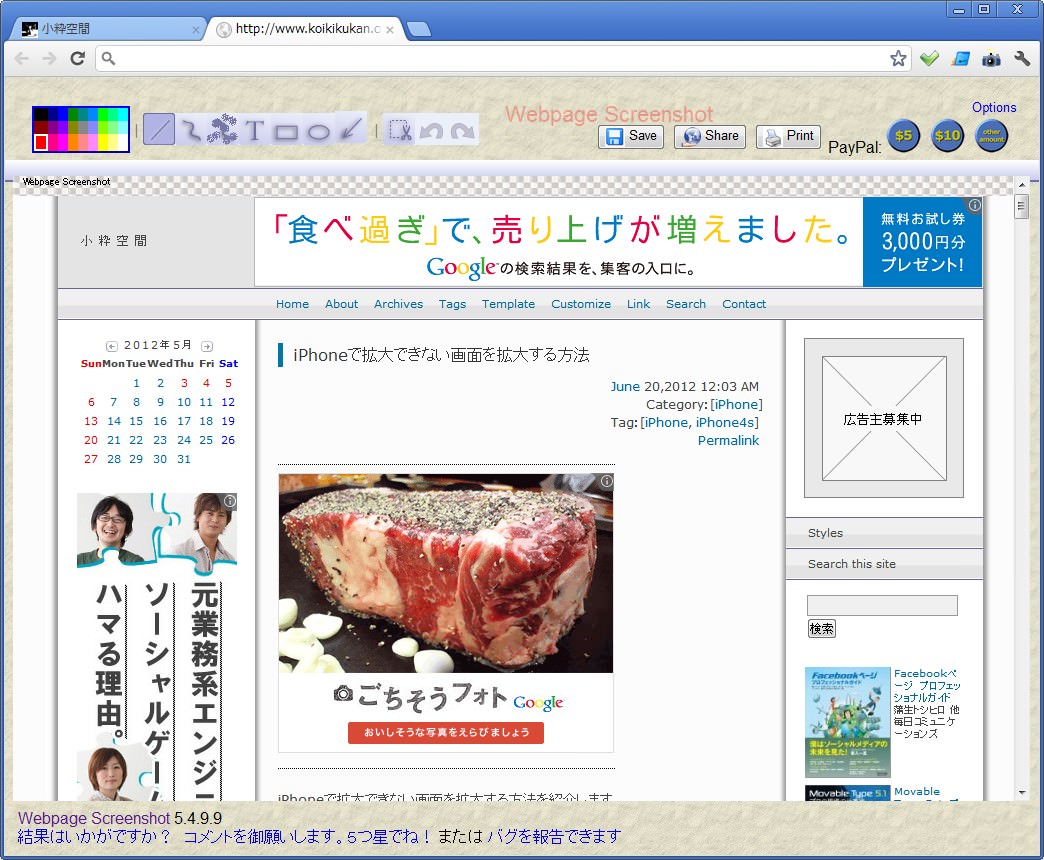Open the Search menu item

pos(686,304)
